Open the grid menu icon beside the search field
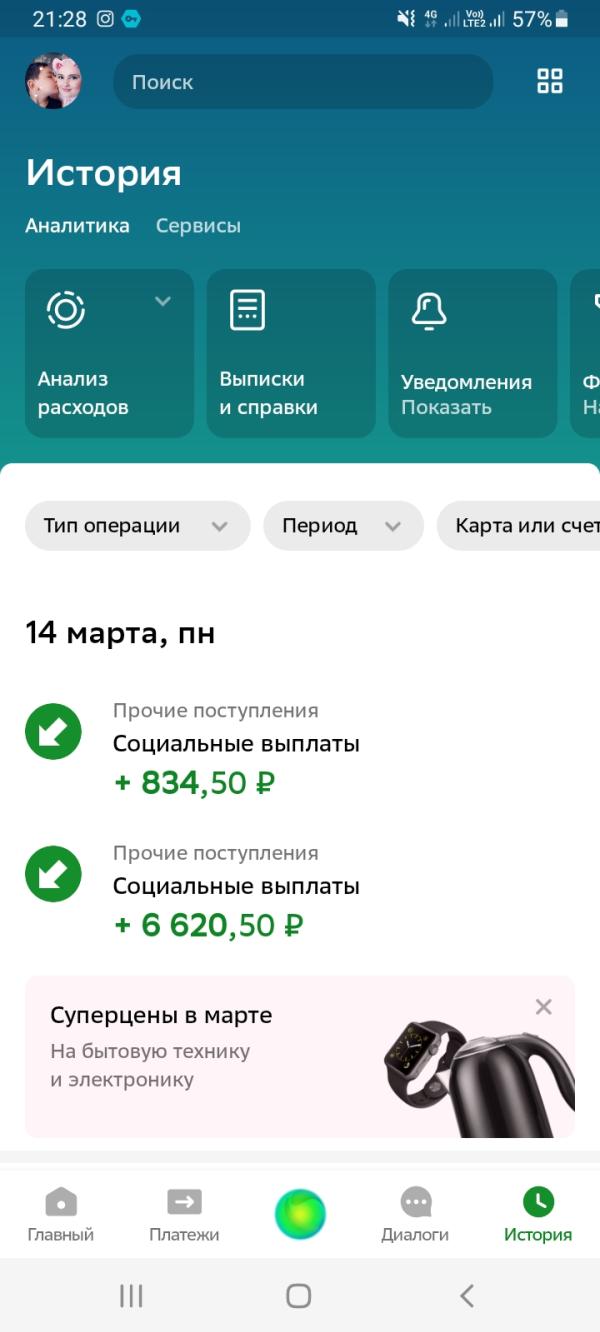The image size is (600, 1332). tap(550, 81)
